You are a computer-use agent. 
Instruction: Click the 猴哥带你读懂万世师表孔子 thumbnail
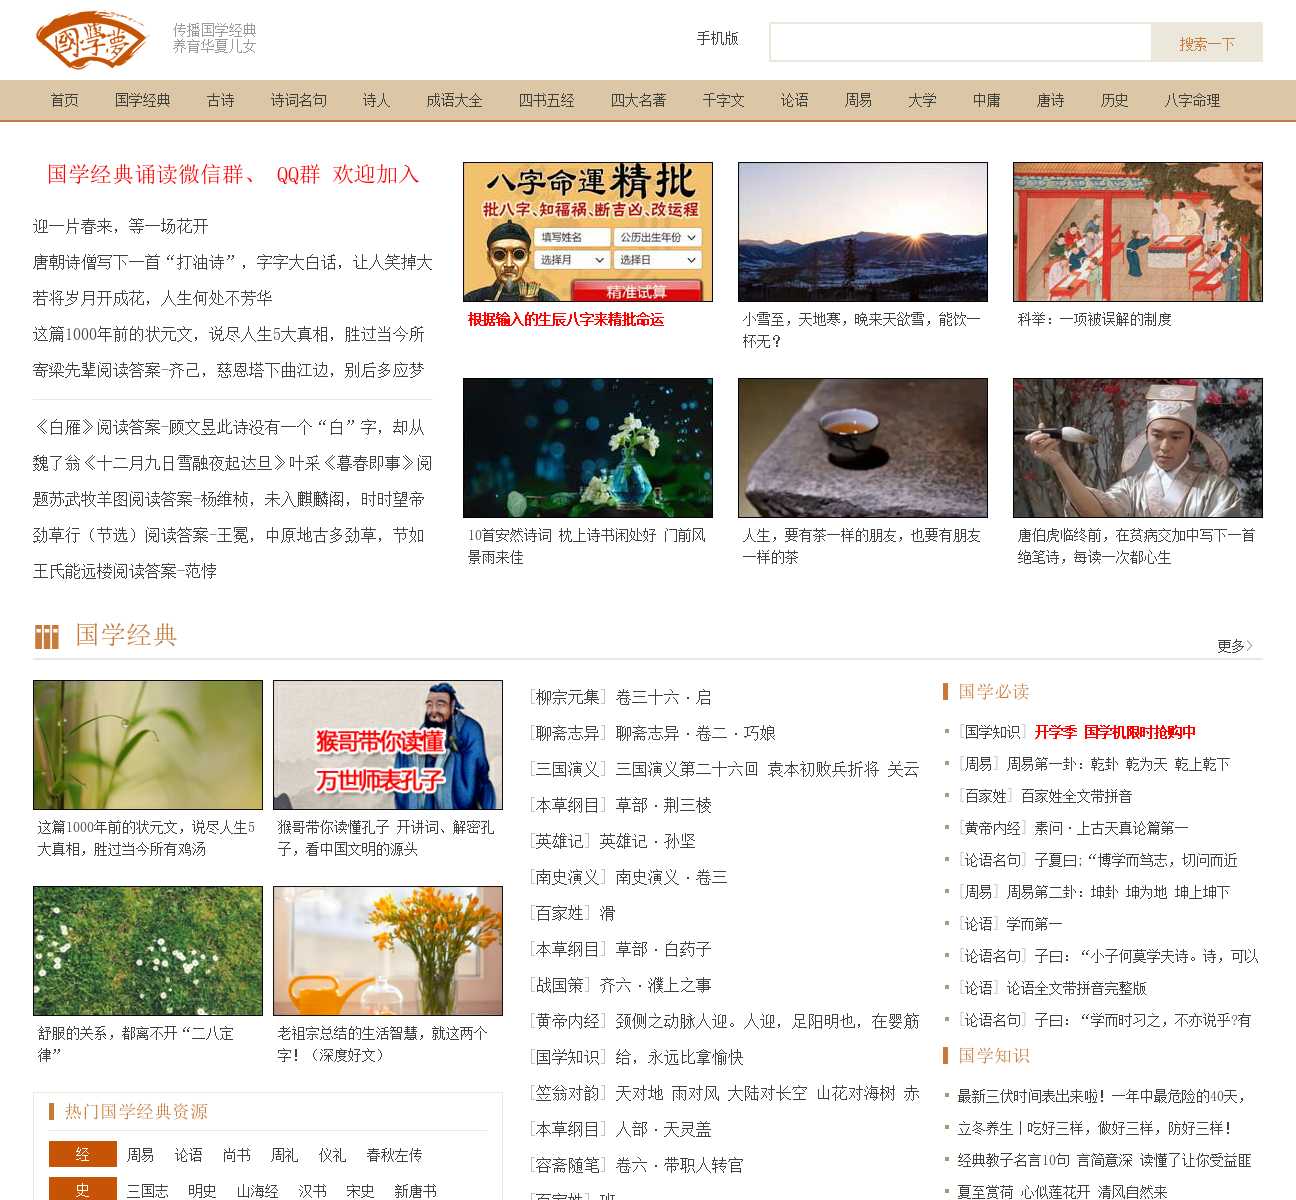(388, 745)
